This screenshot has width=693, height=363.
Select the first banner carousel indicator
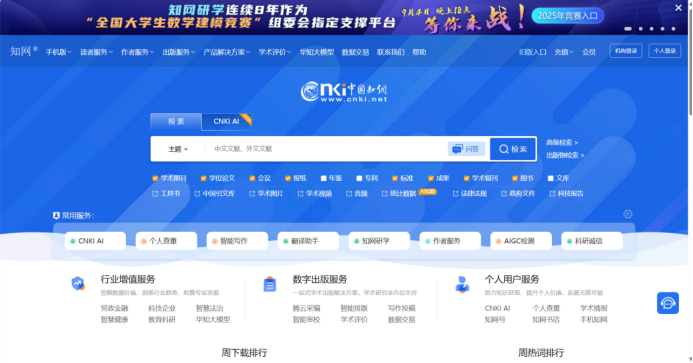click(628, 29)
